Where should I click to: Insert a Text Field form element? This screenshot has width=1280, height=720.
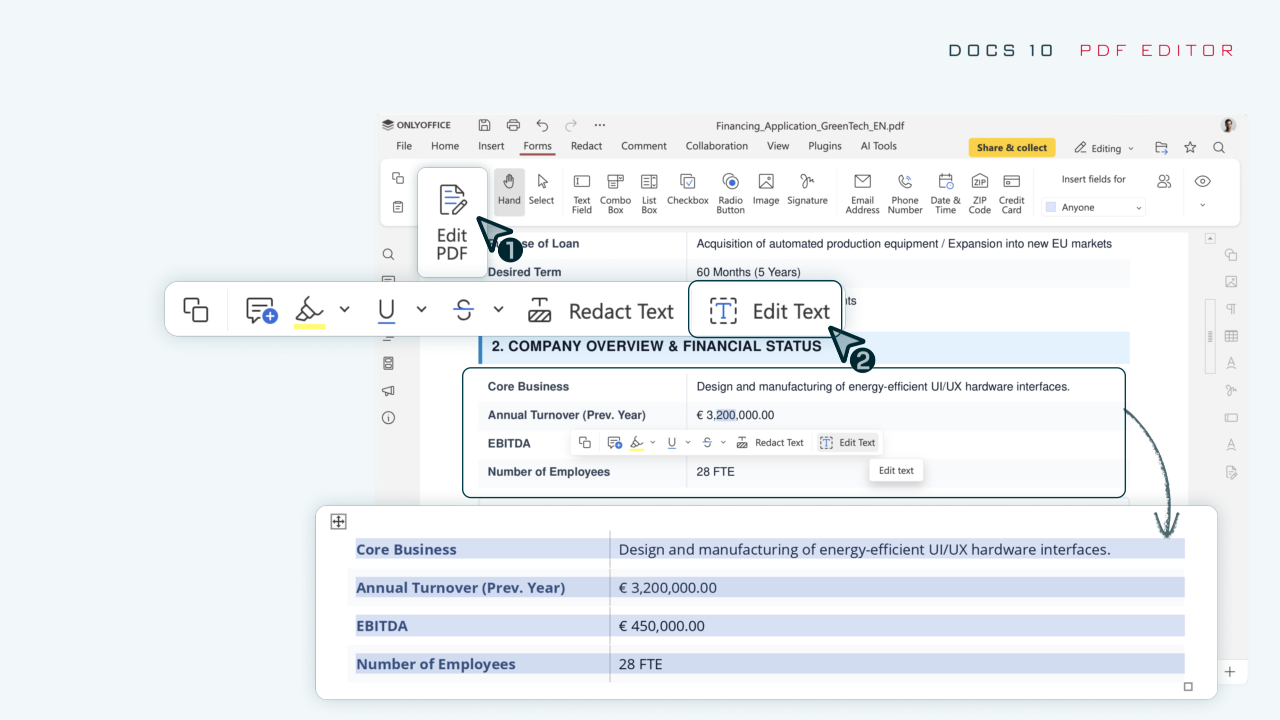pyautogui.click(x=581, y=192)
